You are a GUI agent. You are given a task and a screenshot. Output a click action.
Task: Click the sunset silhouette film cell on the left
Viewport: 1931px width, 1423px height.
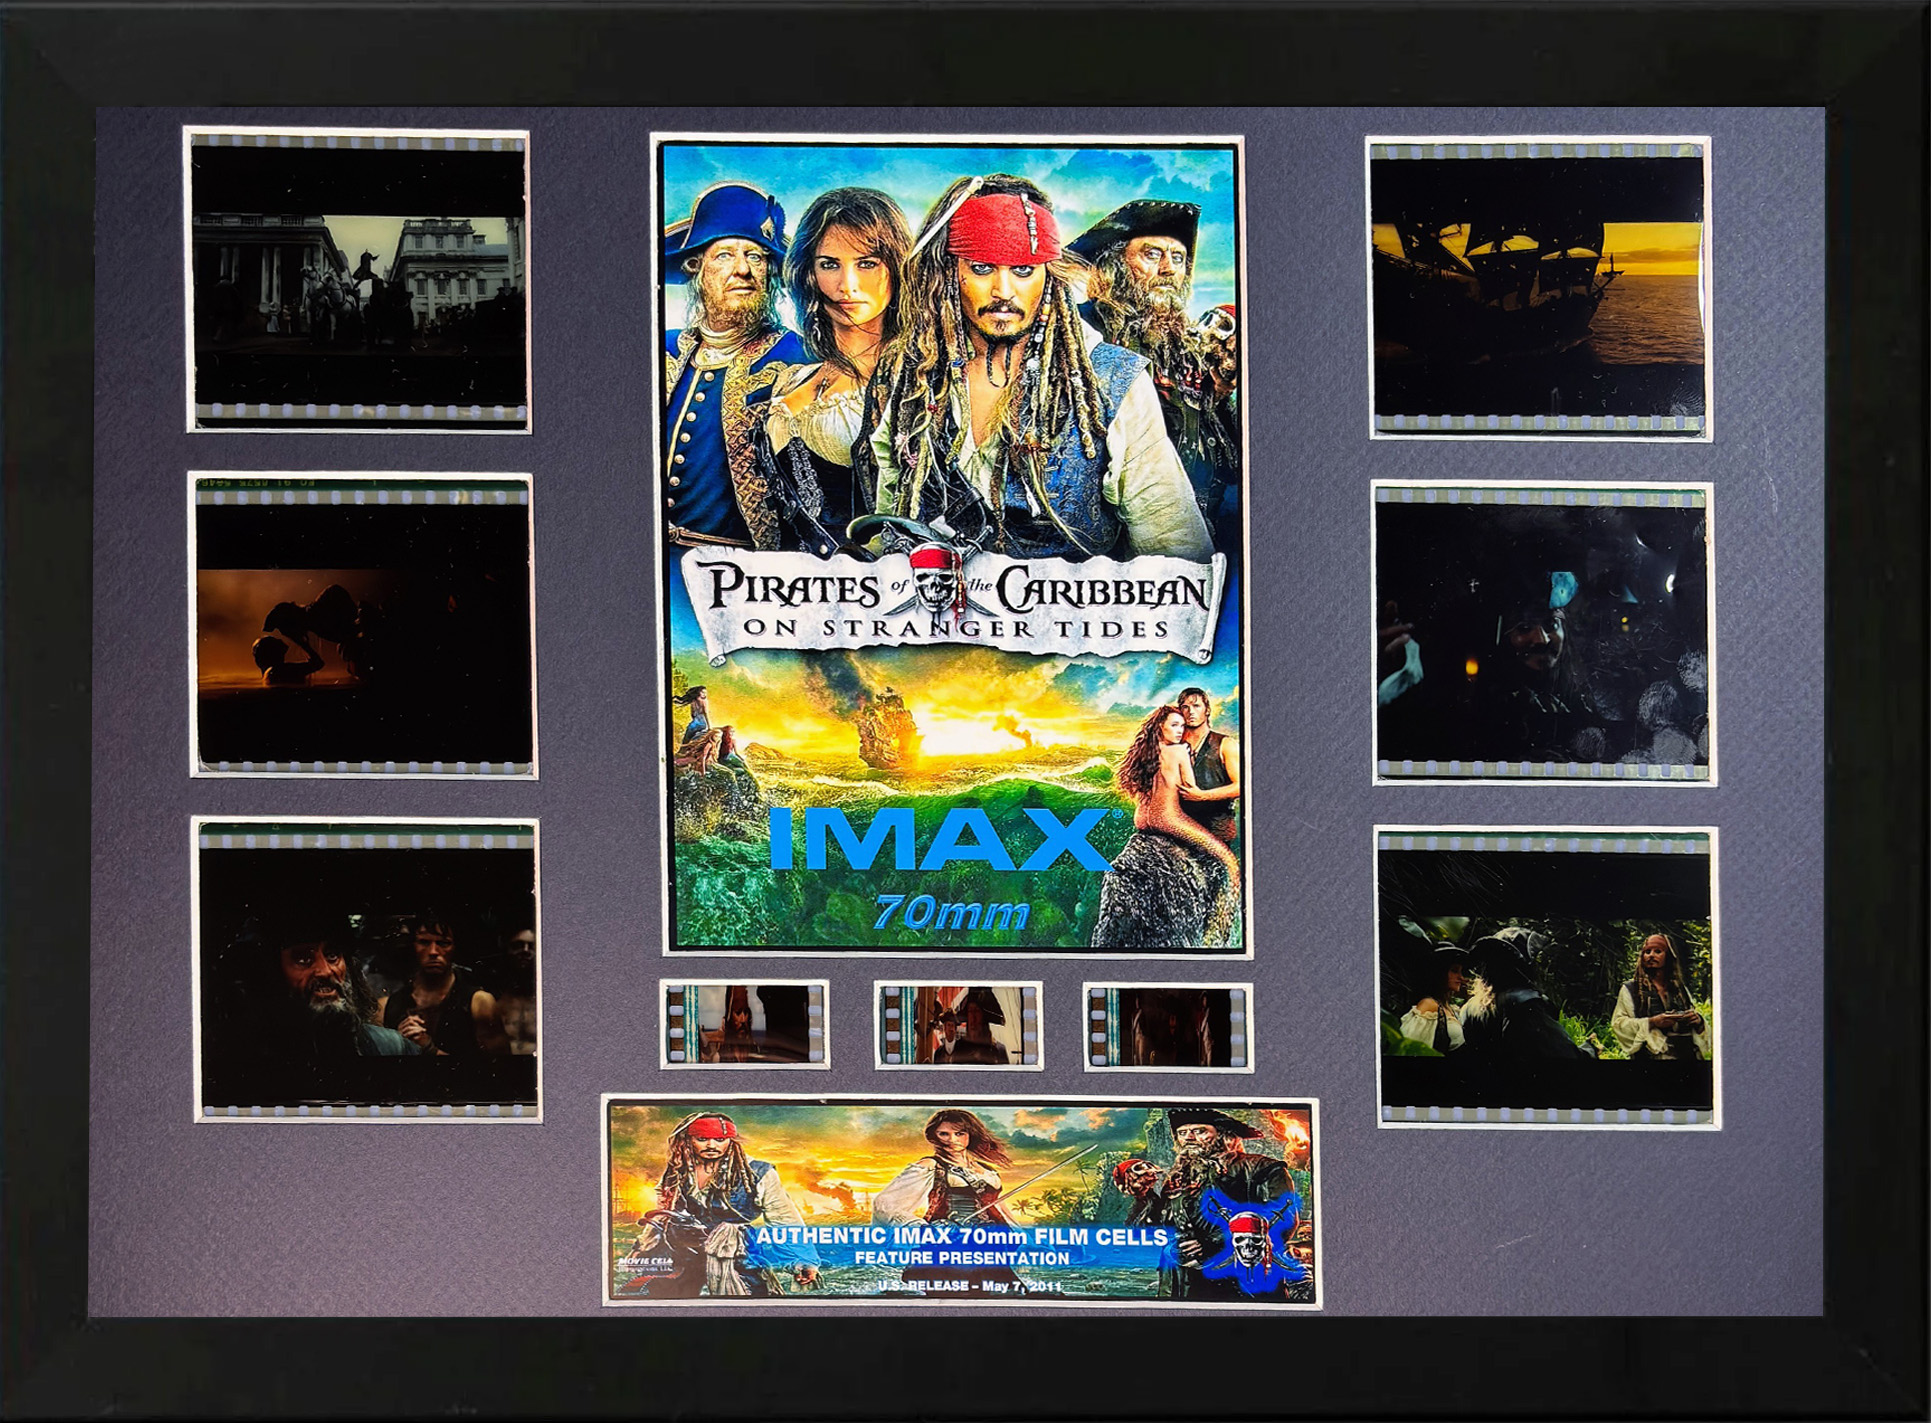coord(363,625)
